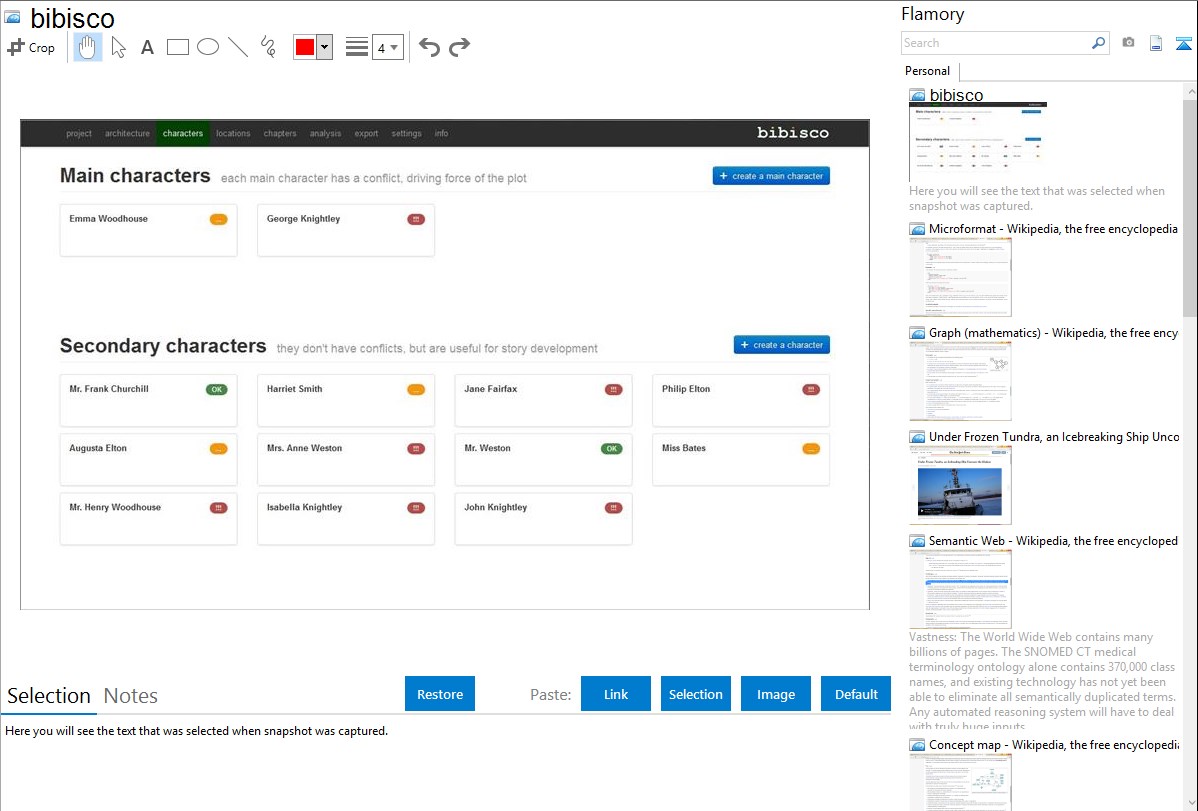1198x811 pixels.
Task: Take a snapshot with camera icon
Action: point(1128,43)
